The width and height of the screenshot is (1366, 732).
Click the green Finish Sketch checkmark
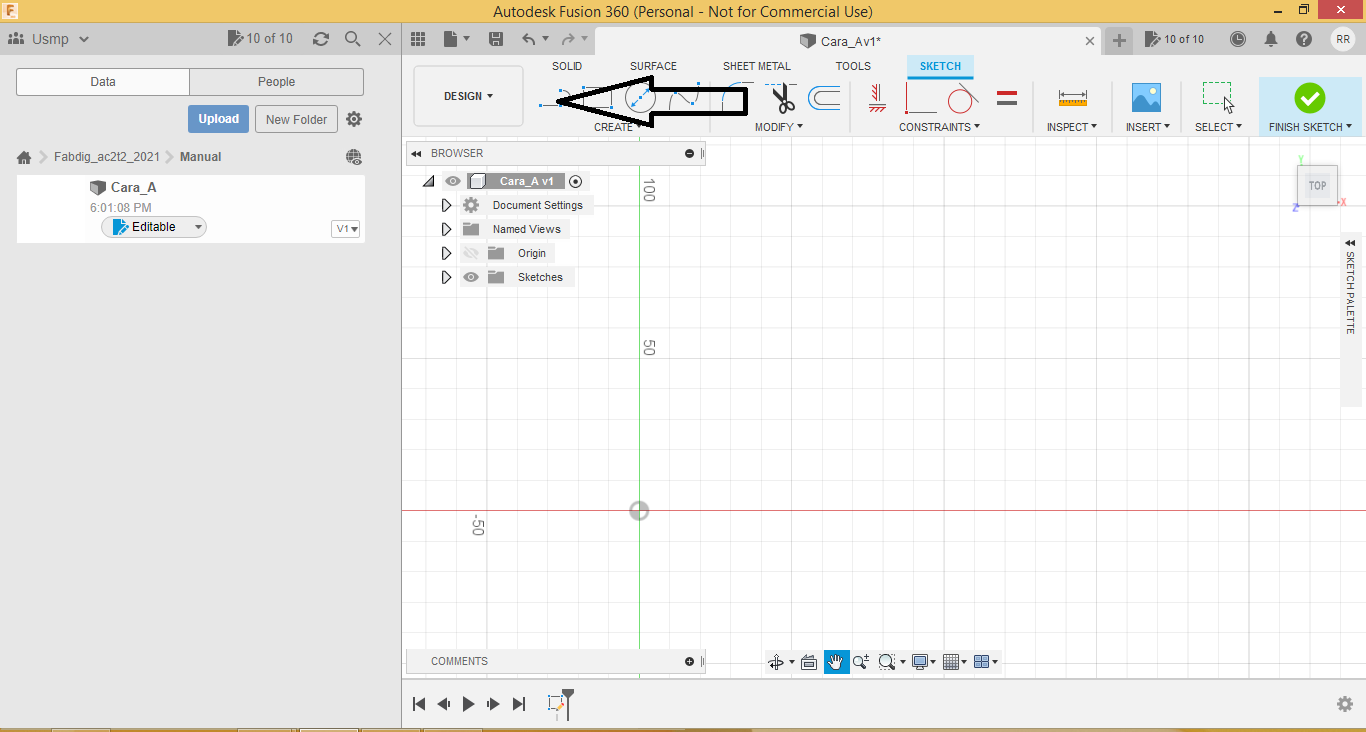[1309, 97]
